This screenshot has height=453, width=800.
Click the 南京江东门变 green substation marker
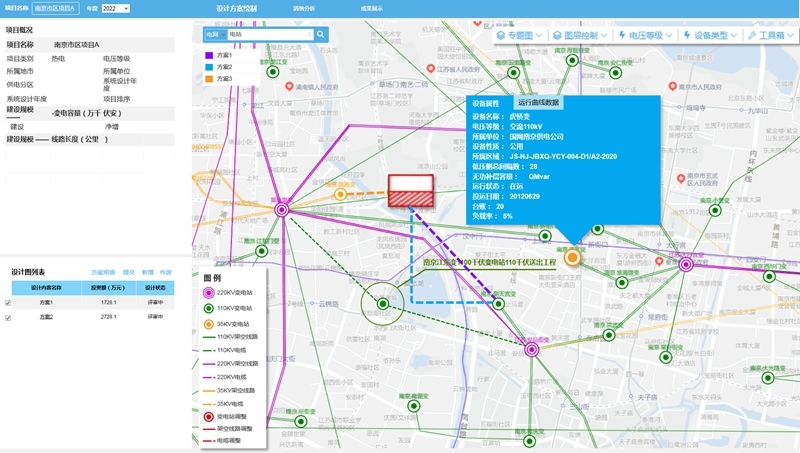[x=261, y=250]
